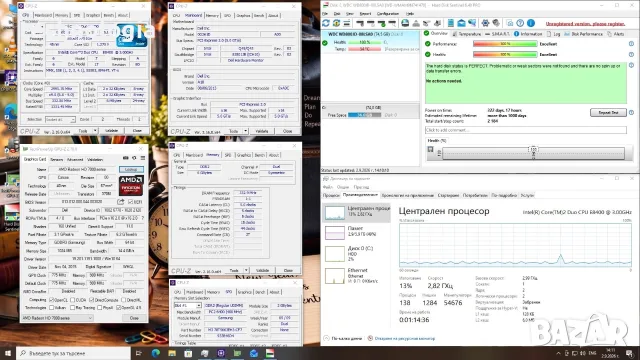Open the Configuration menu in Hard Disk Sentinel
Image resolution: width=640 pixels, height=360 pixels.
(388, 13)
